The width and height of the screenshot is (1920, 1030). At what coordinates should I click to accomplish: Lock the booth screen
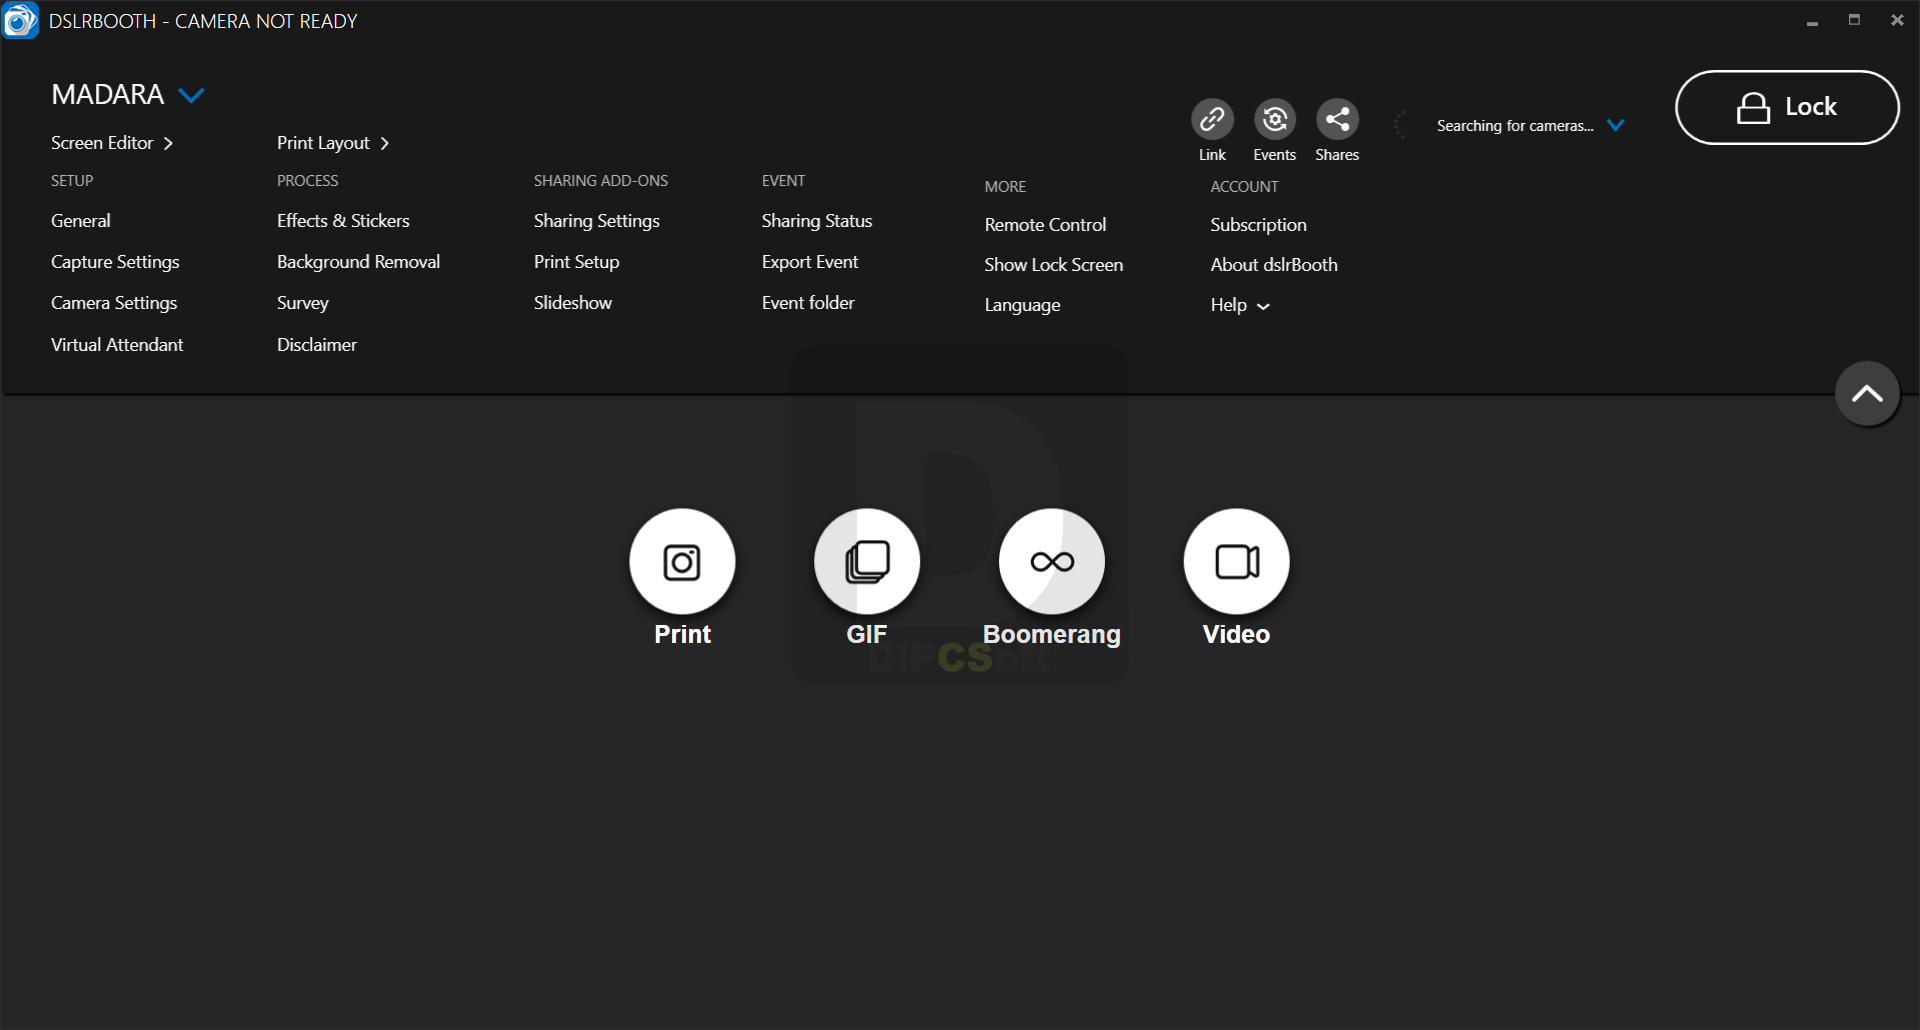coord(1787,107)
